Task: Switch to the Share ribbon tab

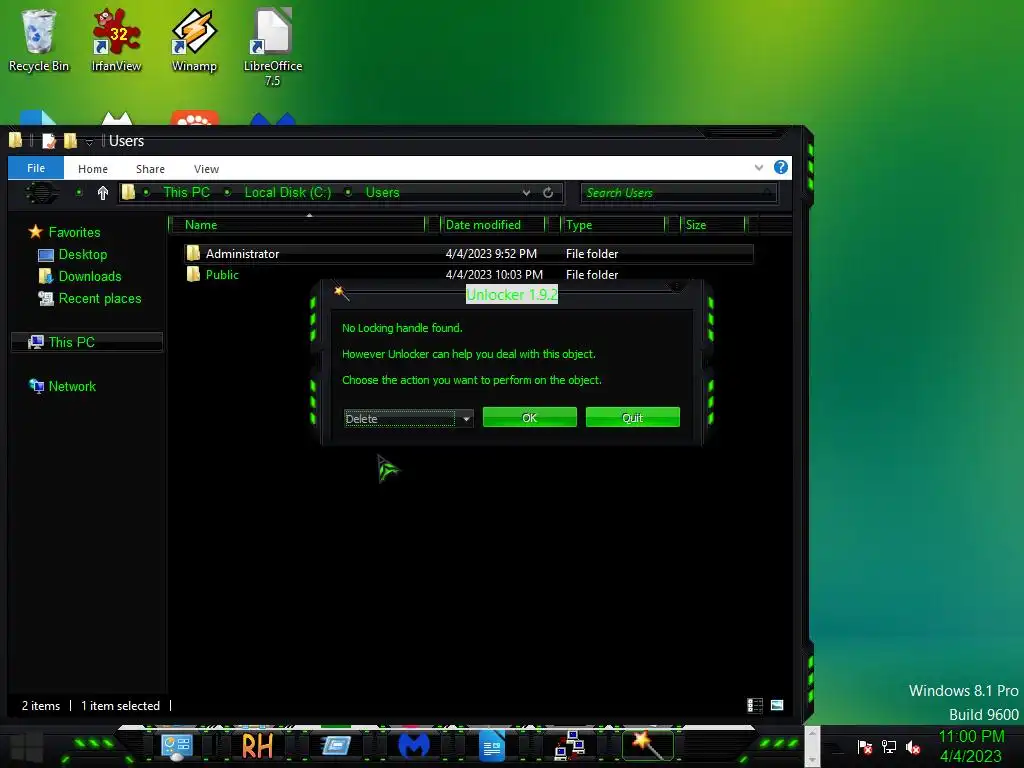Action: pos(150,168)
